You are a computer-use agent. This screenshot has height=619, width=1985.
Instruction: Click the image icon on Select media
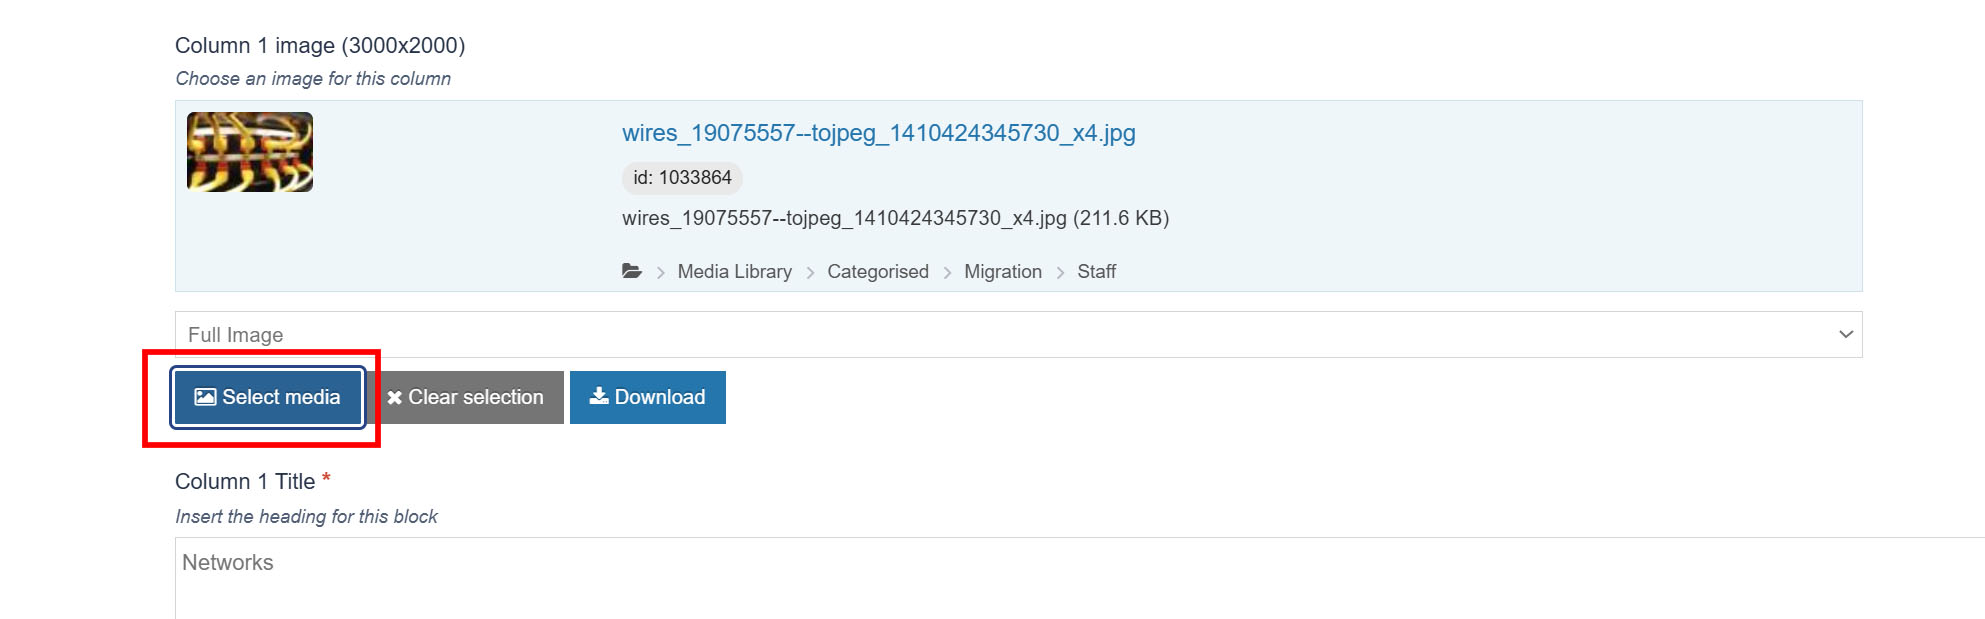pos(205,397)
